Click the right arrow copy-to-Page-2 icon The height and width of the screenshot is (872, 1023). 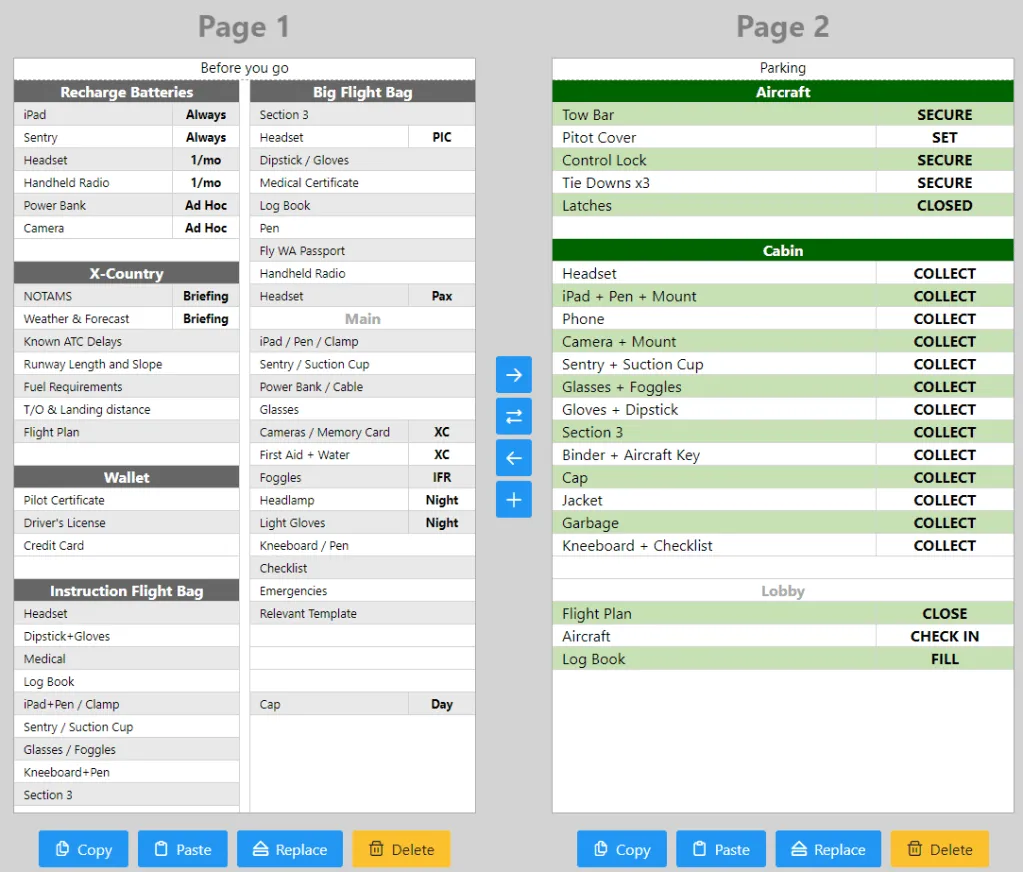coord(513,375)
